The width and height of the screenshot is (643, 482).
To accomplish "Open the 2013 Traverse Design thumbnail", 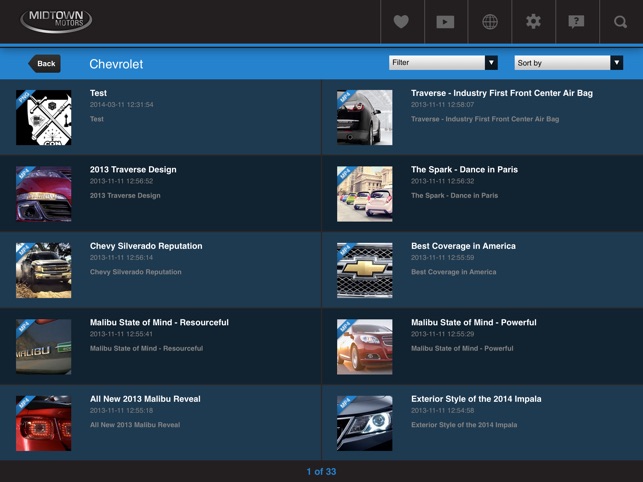I will [43, 194].
